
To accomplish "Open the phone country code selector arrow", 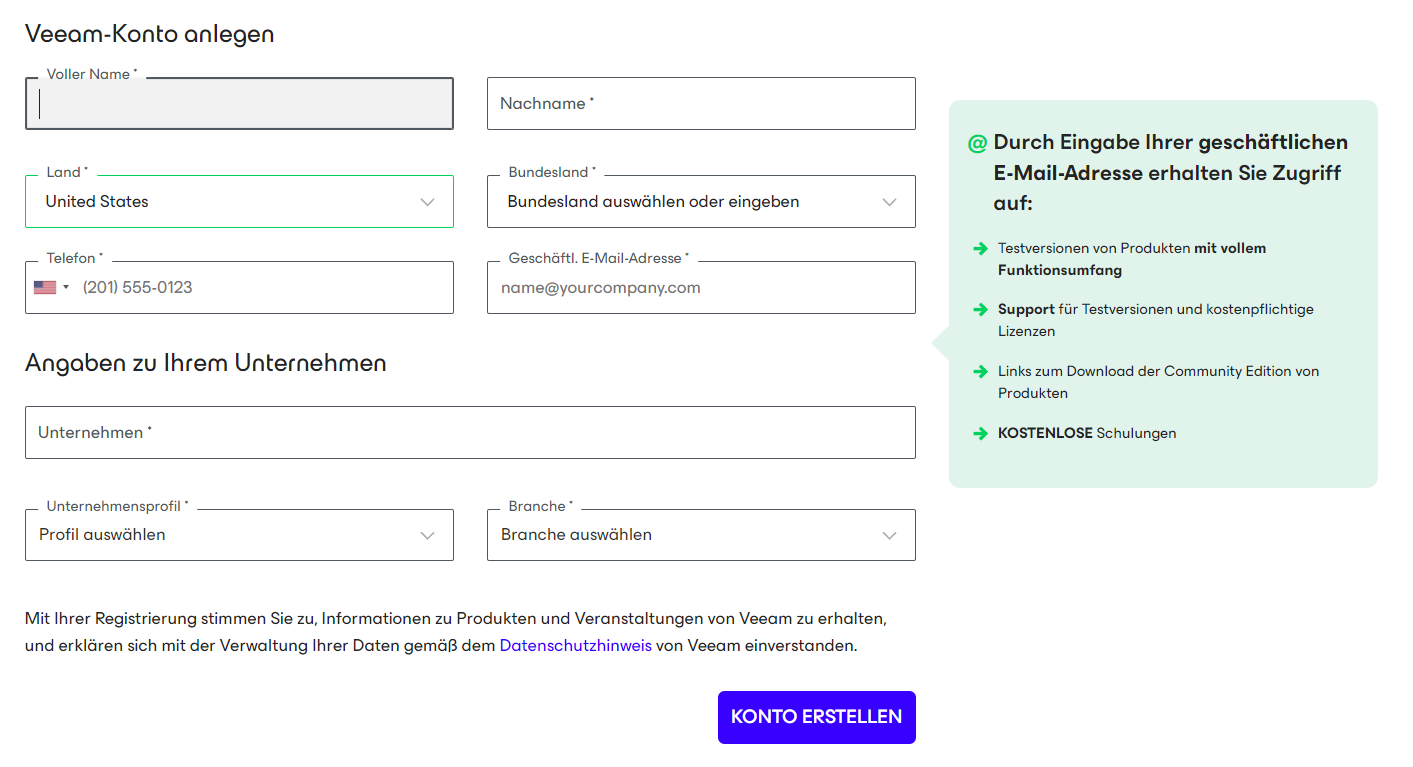I will 67,288.
